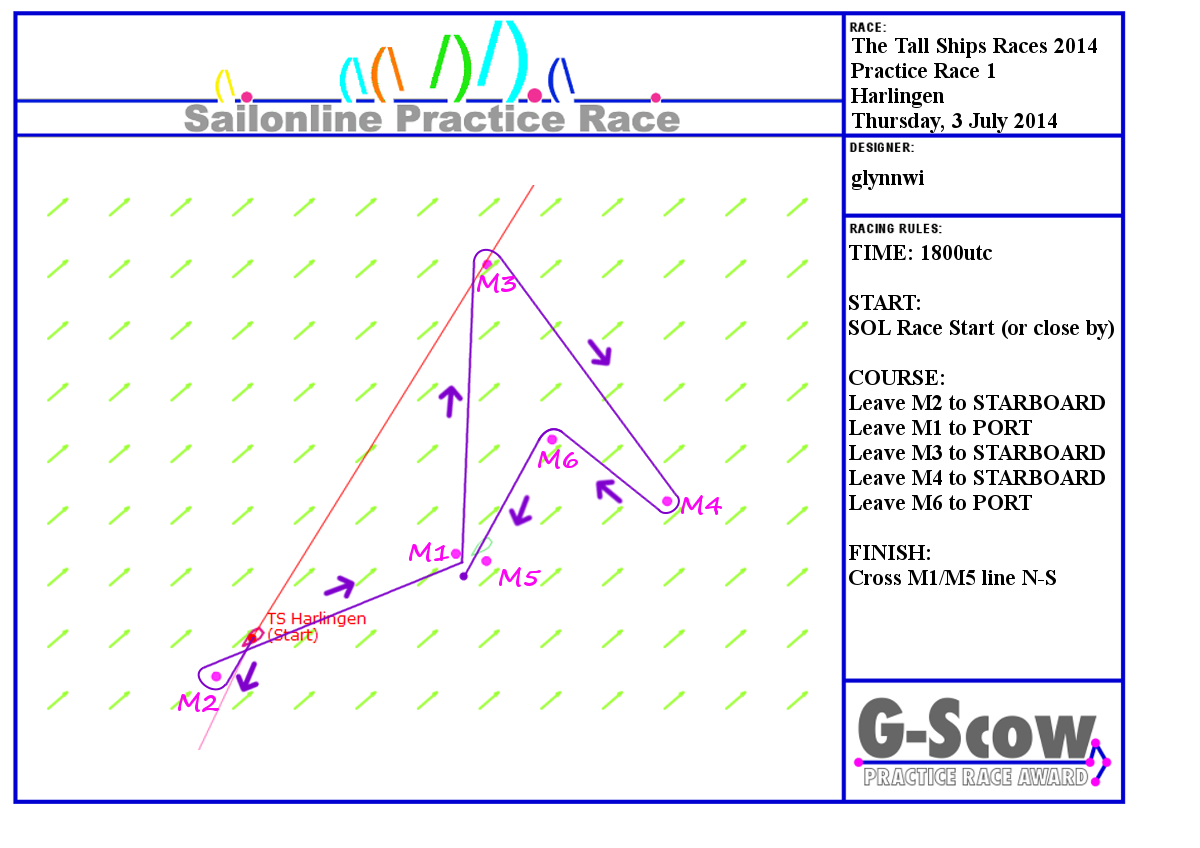This screenshot has width=1200, height=848.
Task: Click the M5 mark label
Action: (519, 577)
